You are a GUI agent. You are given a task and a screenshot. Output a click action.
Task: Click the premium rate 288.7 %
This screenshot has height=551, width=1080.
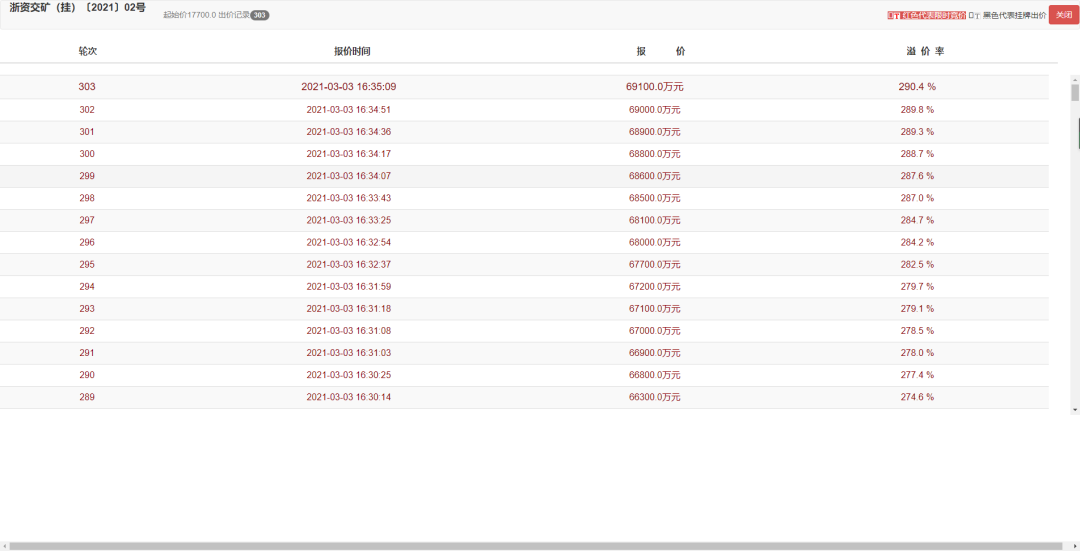click(x=917, y=154)
